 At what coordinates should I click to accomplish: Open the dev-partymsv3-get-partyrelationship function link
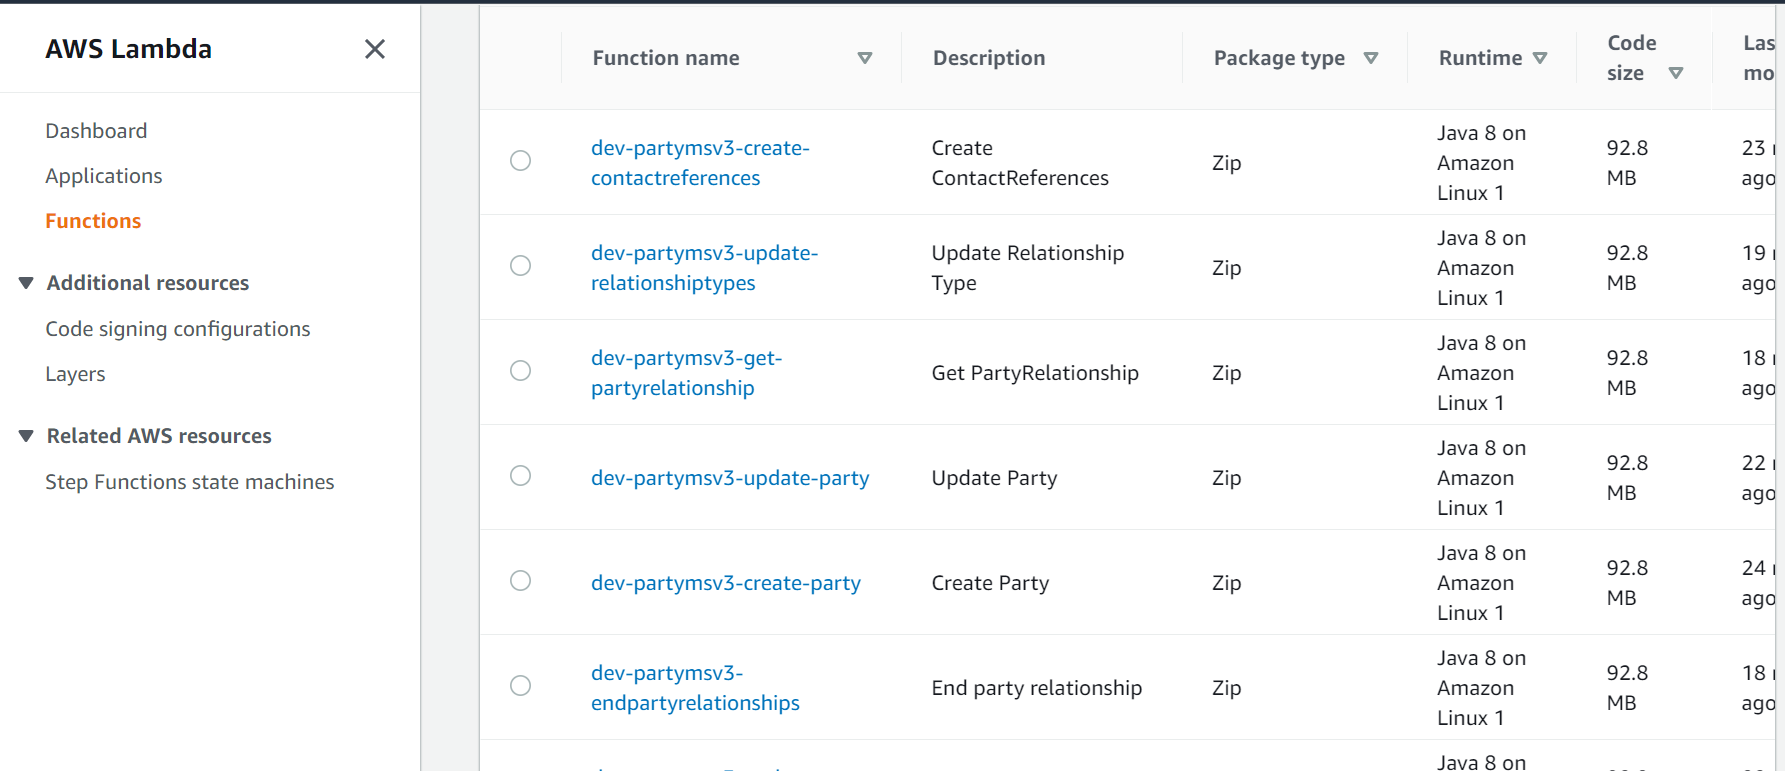pyautogui.click(x=686, y=373)
